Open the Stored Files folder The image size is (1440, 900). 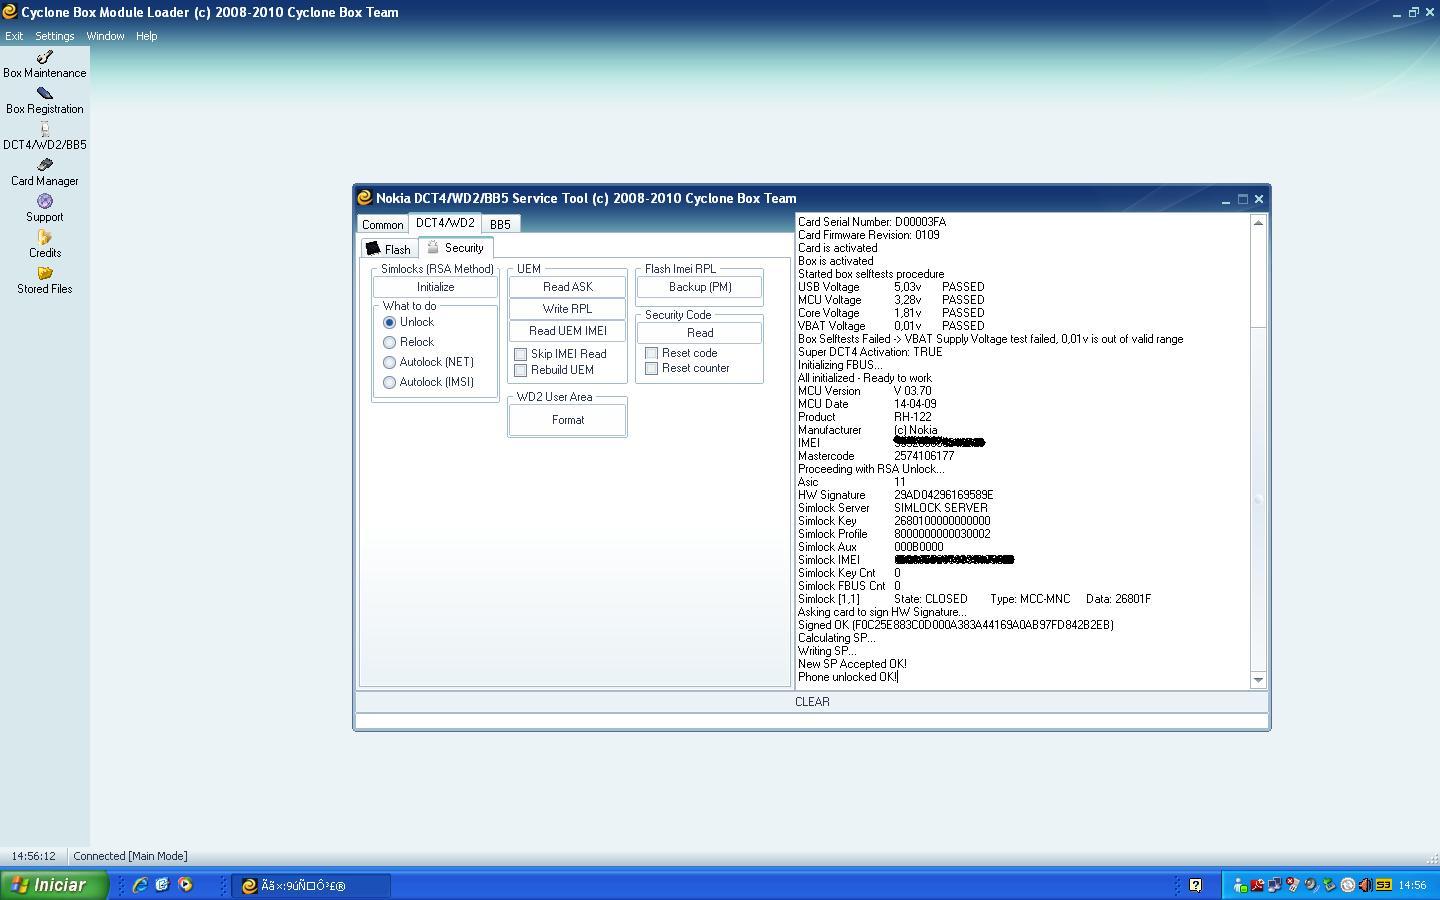[44, 281]
